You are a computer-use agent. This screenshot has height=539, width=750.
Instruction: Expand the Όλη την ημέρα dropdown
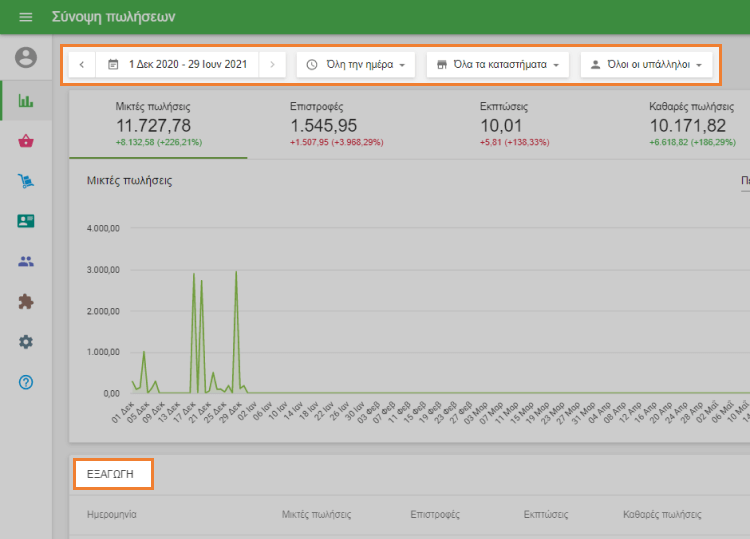click(x=356, y=64)
